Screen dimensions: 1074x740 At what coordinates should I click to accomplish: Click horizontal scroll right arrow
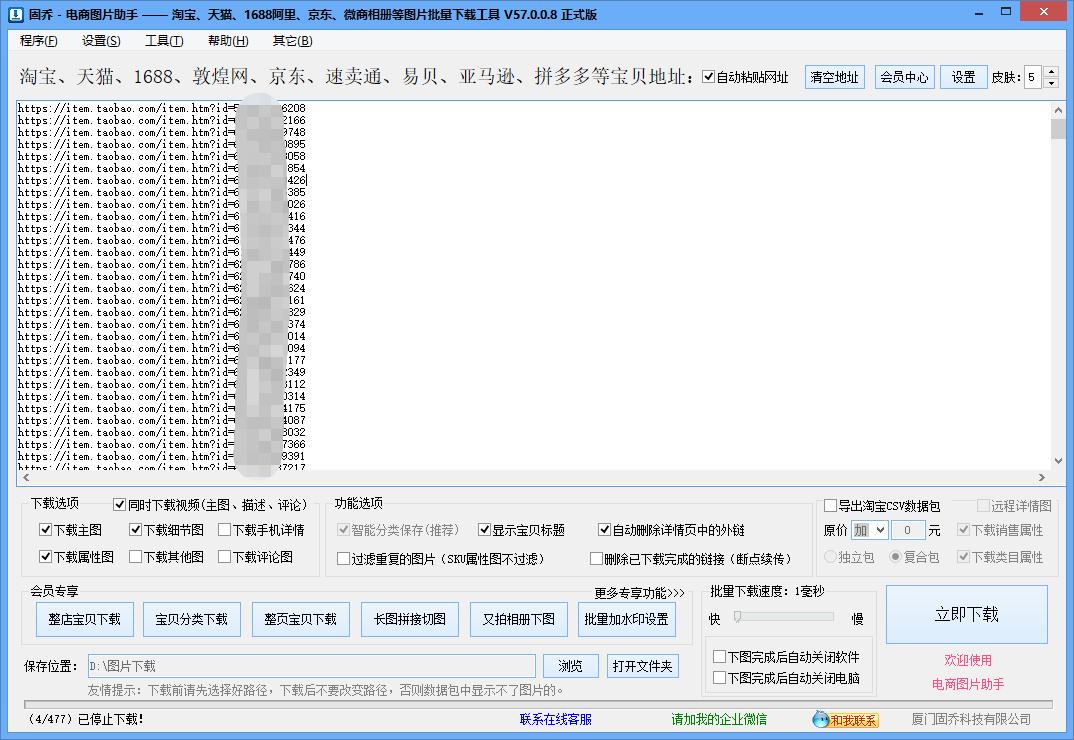[x=1042, y=478]
